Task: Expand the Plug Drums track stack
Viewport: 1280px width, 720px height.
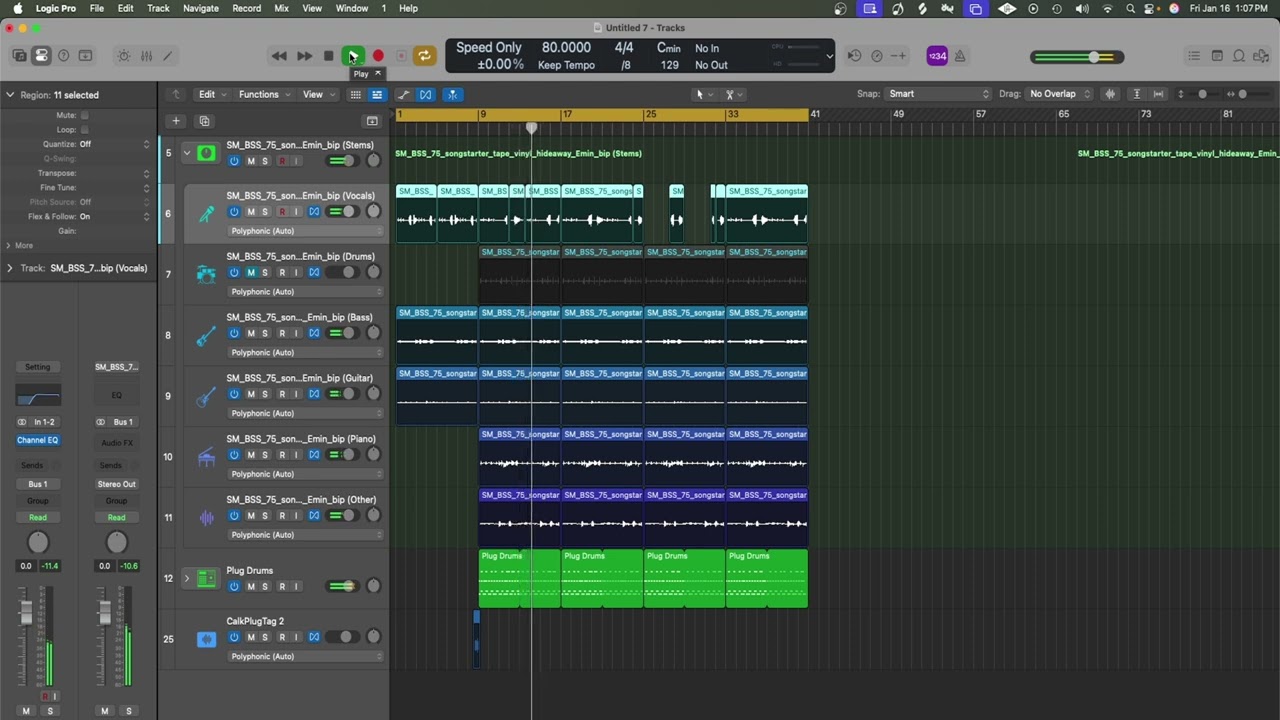Action: tap(186, 578)
